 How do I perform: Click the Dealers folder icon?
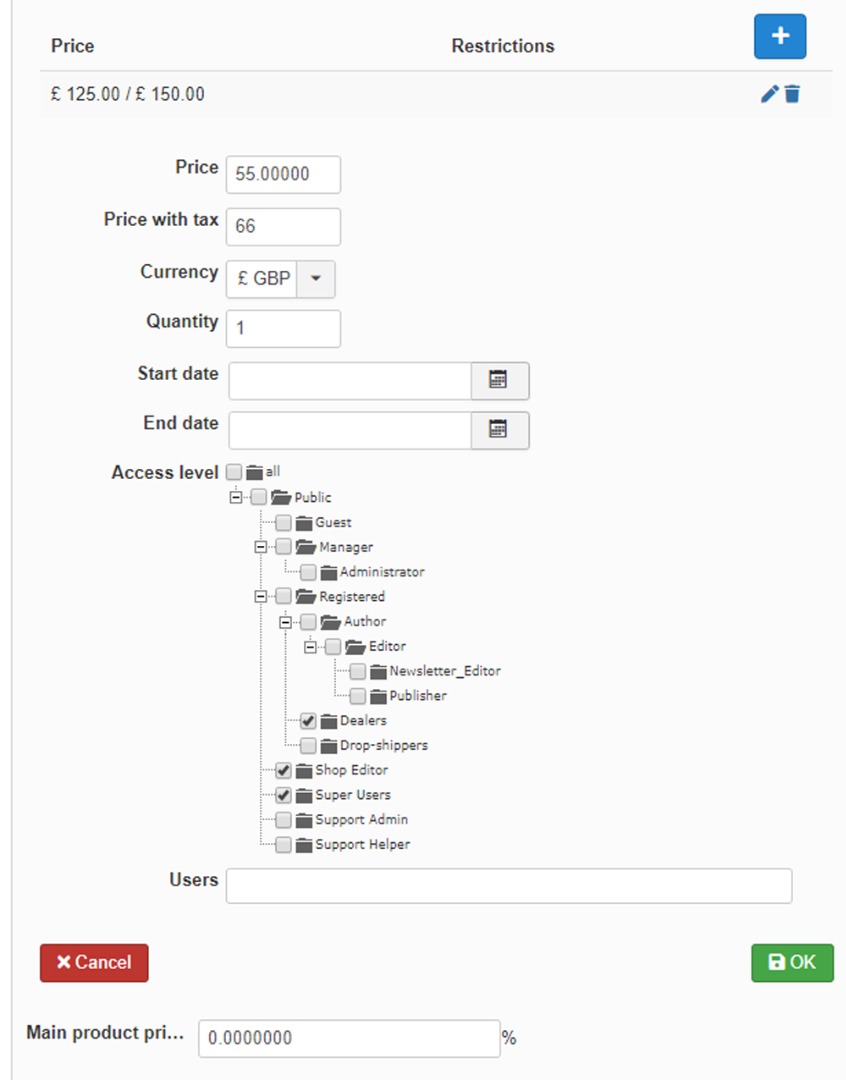[x=329, y=721]
